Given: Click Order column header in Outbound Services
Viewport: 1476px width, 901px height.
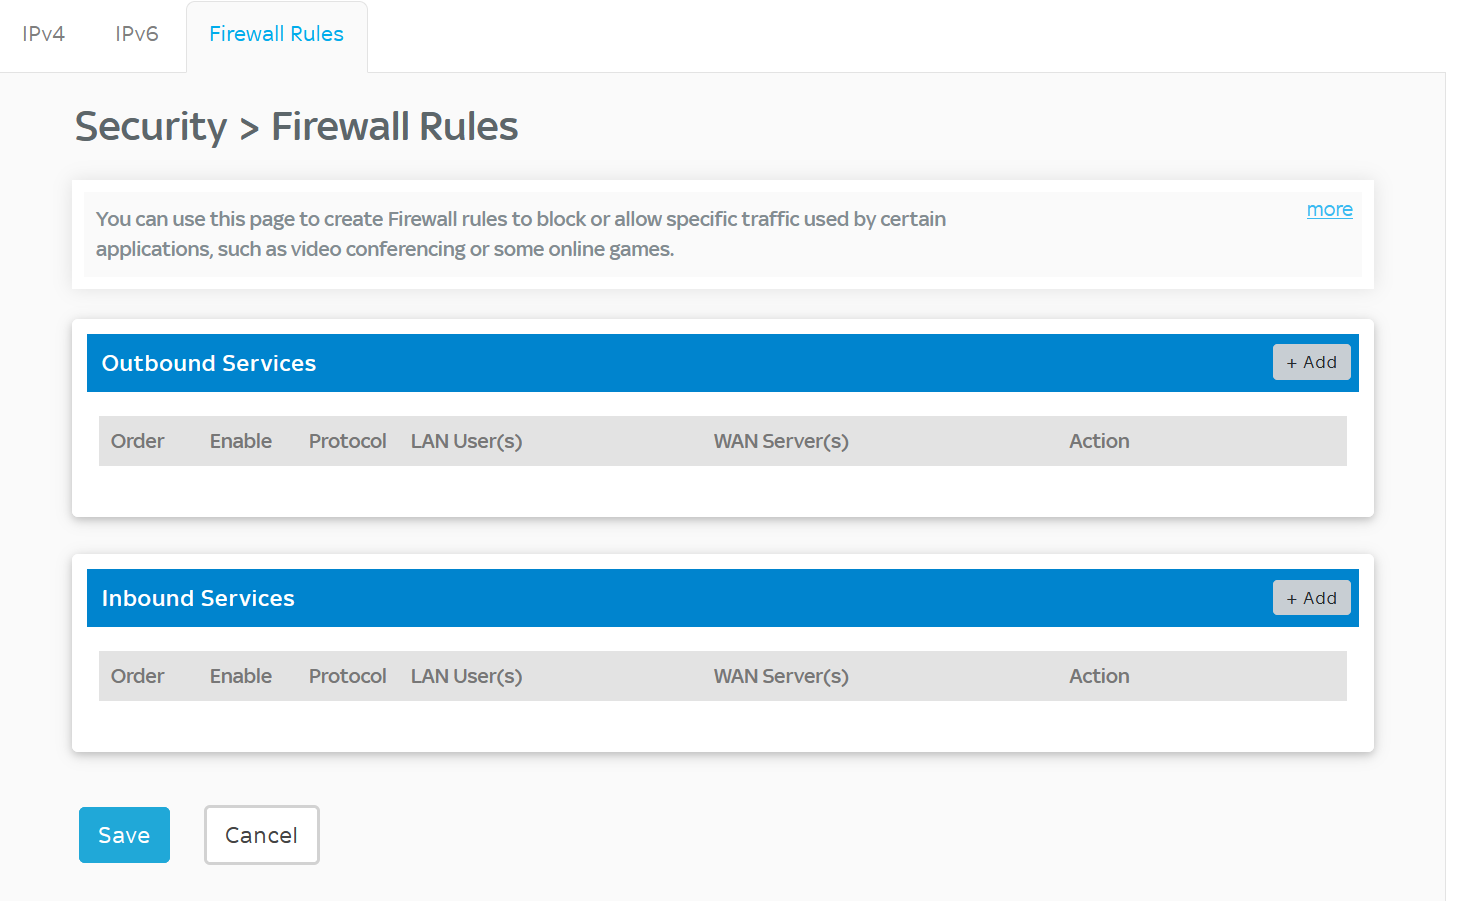Looking at the screenshot, I should [x=137, y=441].
